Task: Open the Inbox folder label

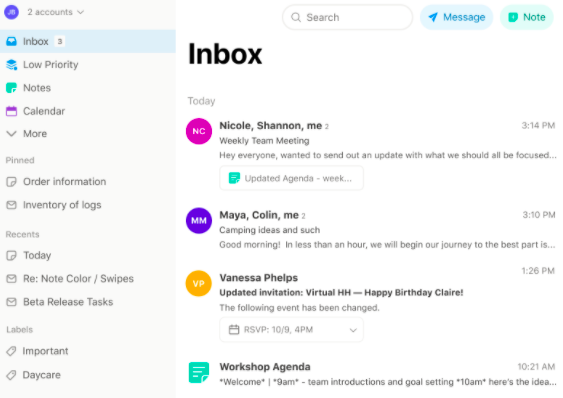Action: pyautogui.click(x=36, y=41)
